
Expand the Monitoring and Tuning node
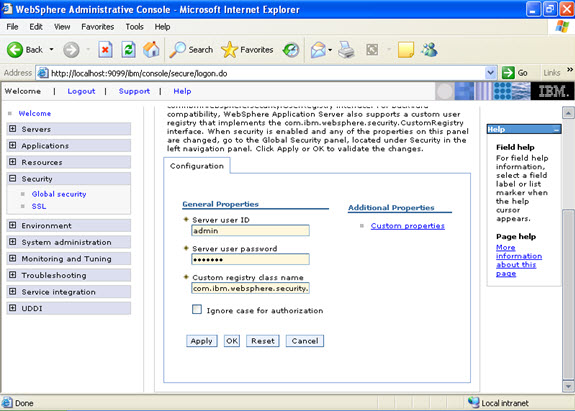pos(12,258)
